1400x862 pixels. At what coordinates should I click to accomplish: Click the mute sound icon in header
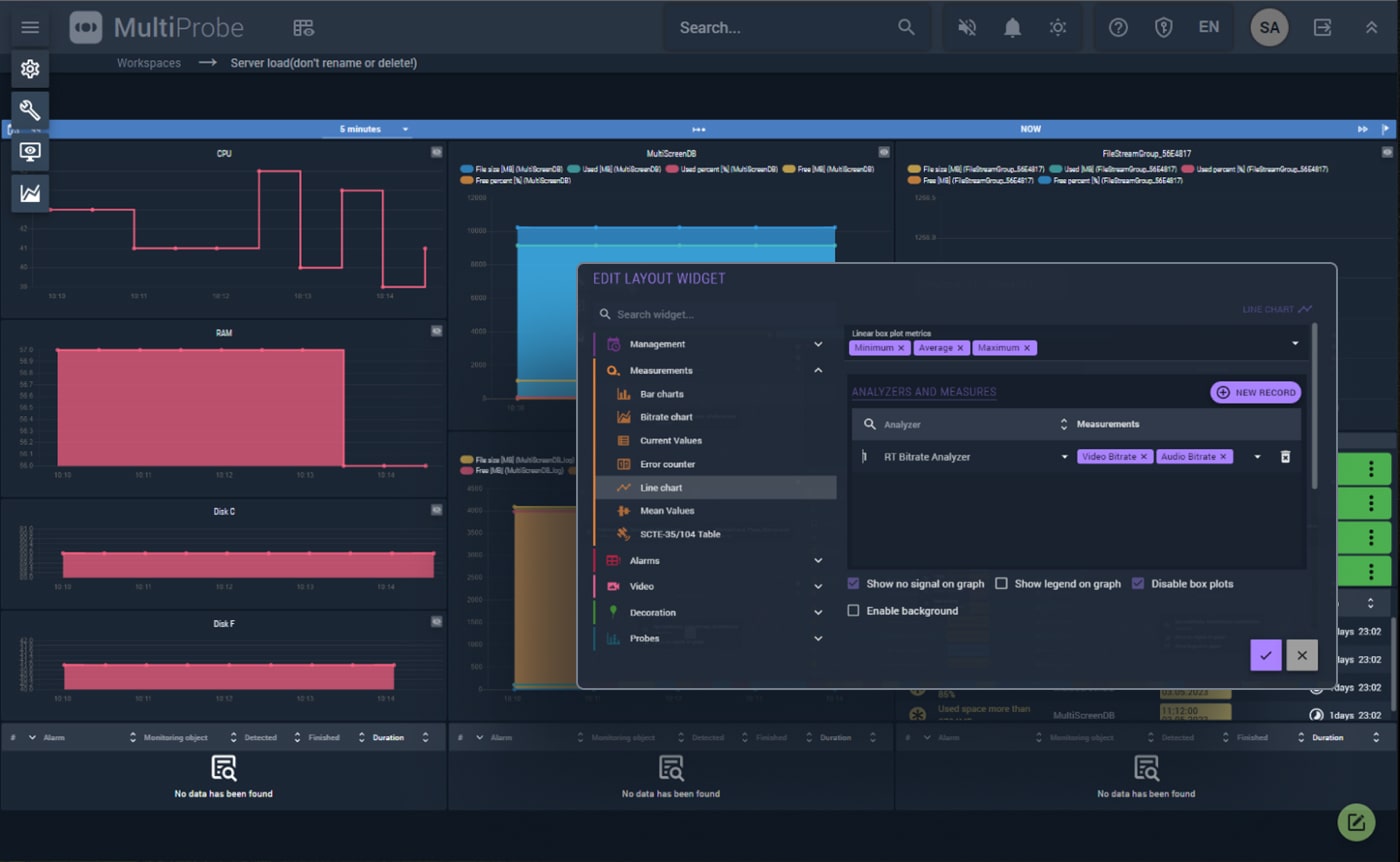coord(966,28)
